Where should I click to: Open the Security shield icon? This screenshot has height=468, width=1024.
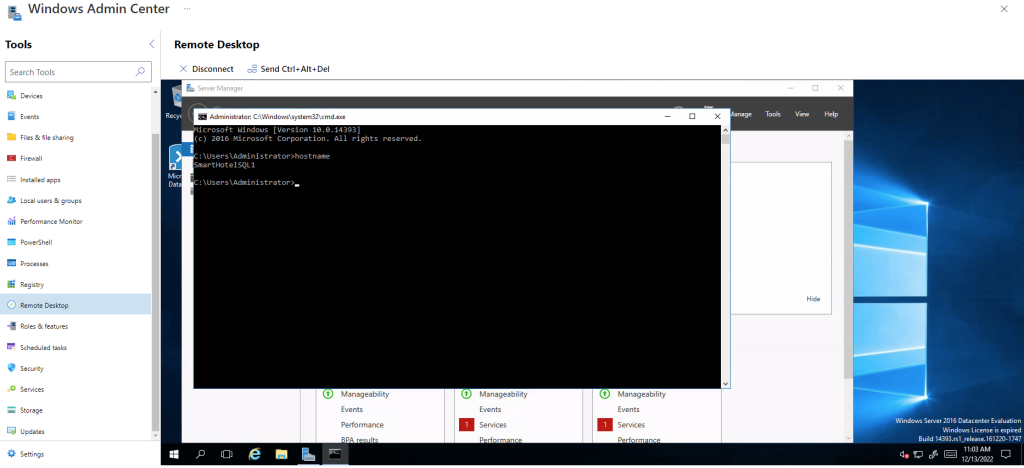[x=11, y=368]
